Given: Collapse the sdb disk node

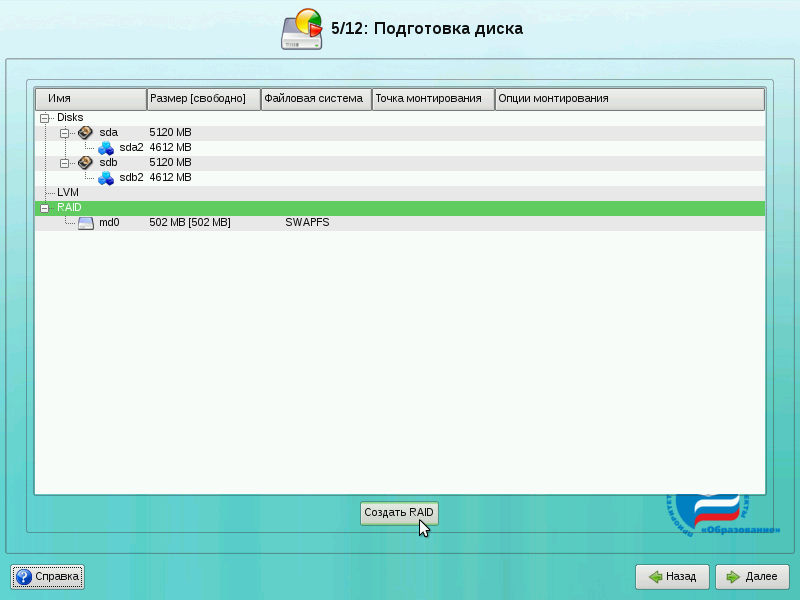Looking at the screenshot, I should [x=64, y=162].
